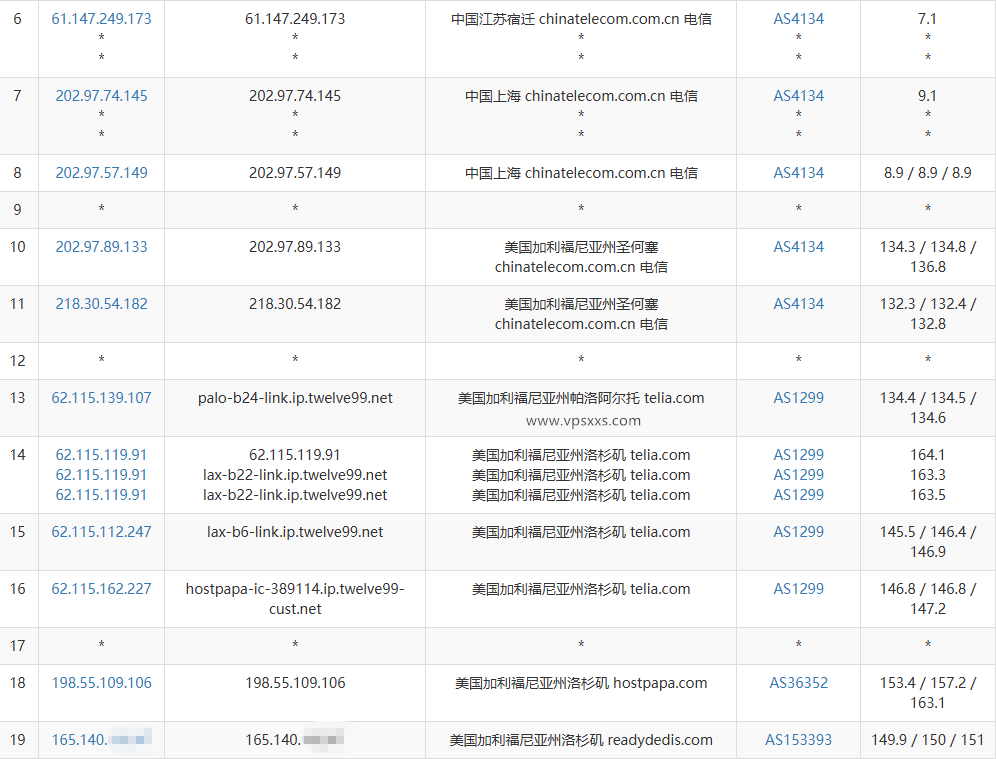Click AS36352 link in hop 18 row
The width and height of the screenshot is (996, 759).
(798, 683)
